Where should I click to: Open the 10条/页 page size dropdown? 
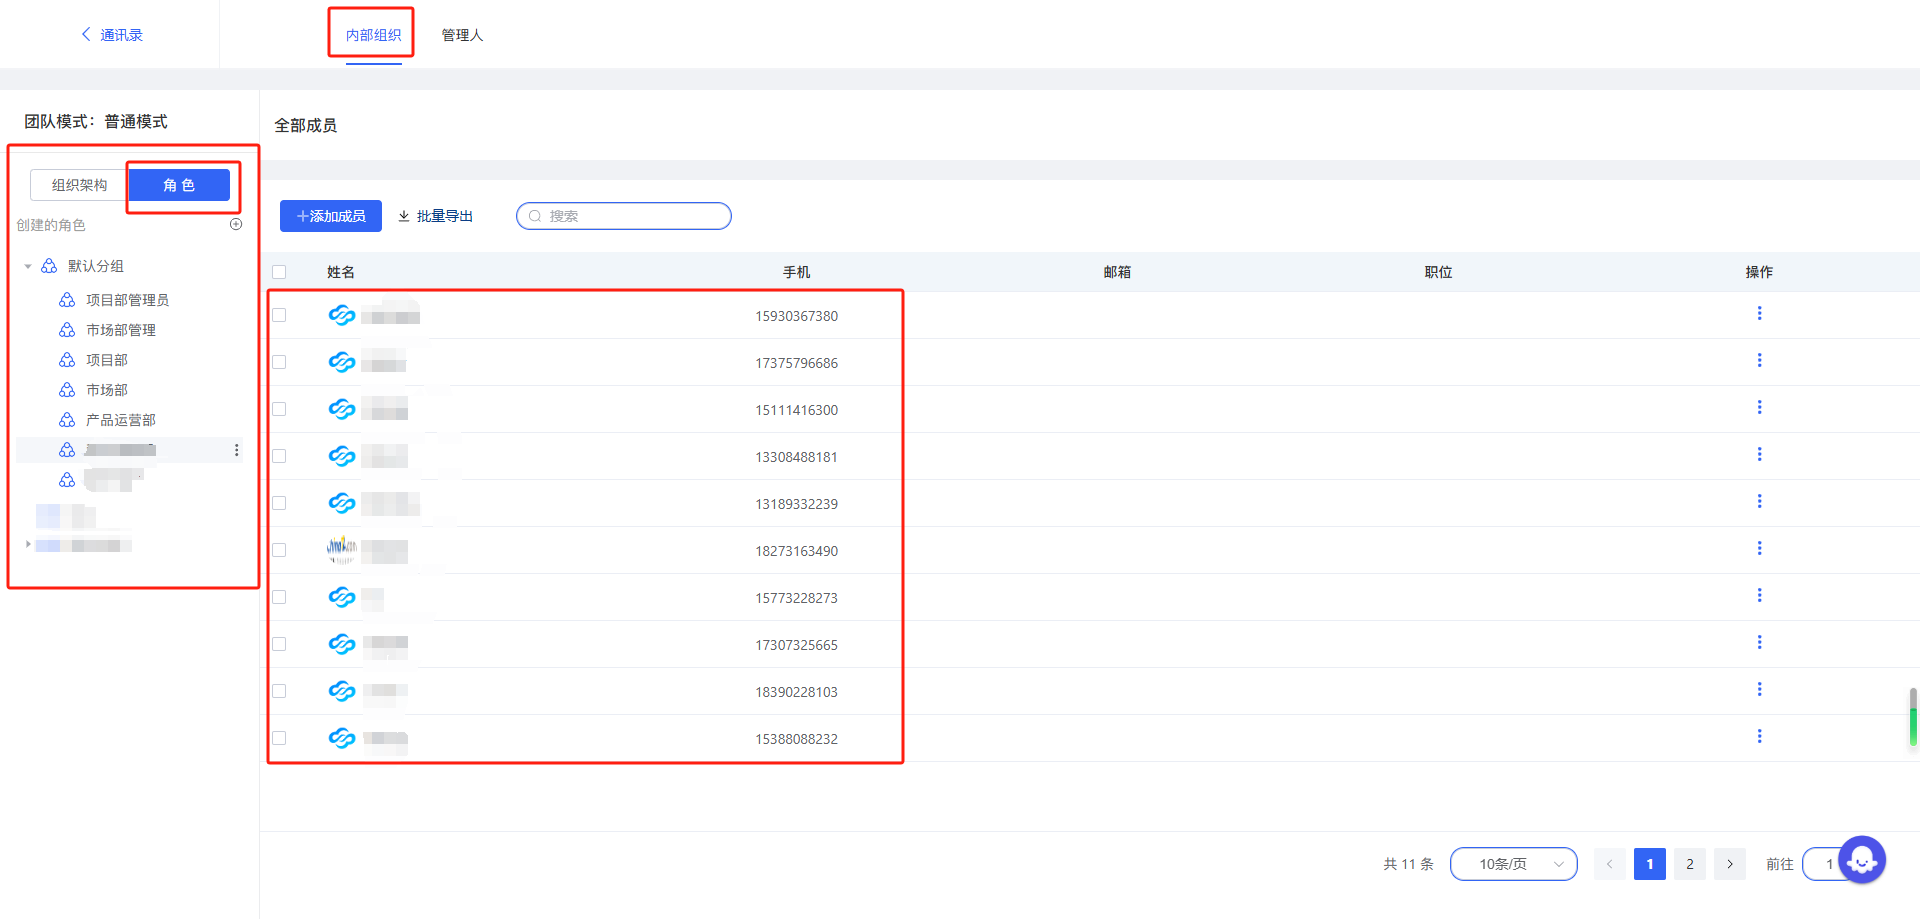(1513, 864)
